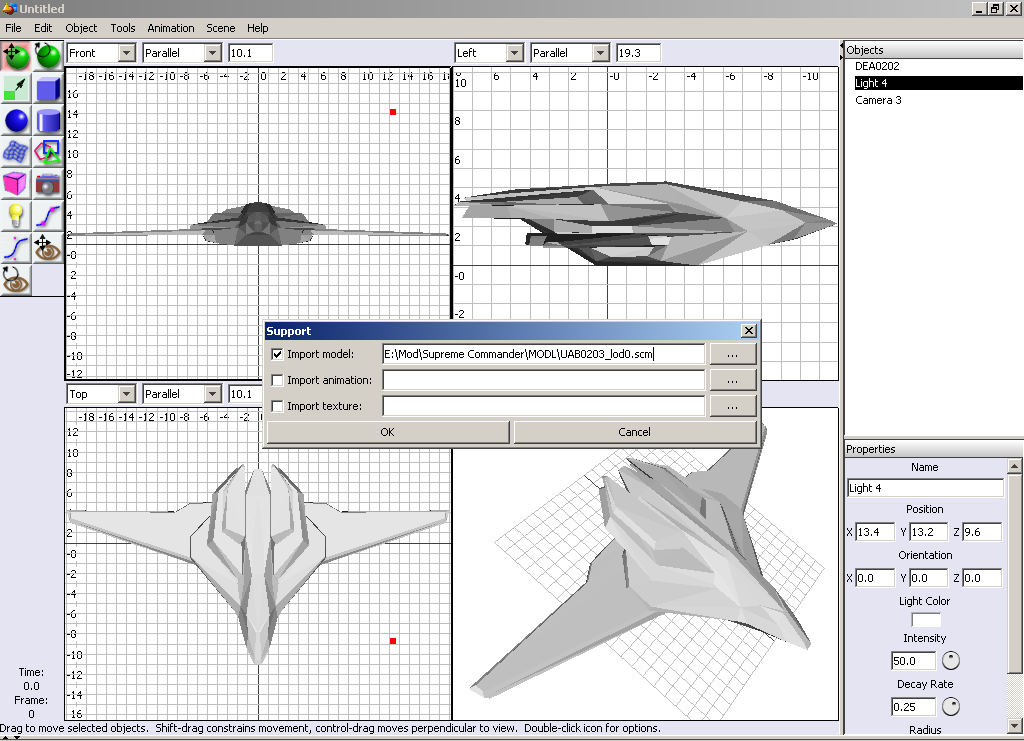The image size is (1024, 741).
Task: Select the Create Polygon tool
Action: 48,153
